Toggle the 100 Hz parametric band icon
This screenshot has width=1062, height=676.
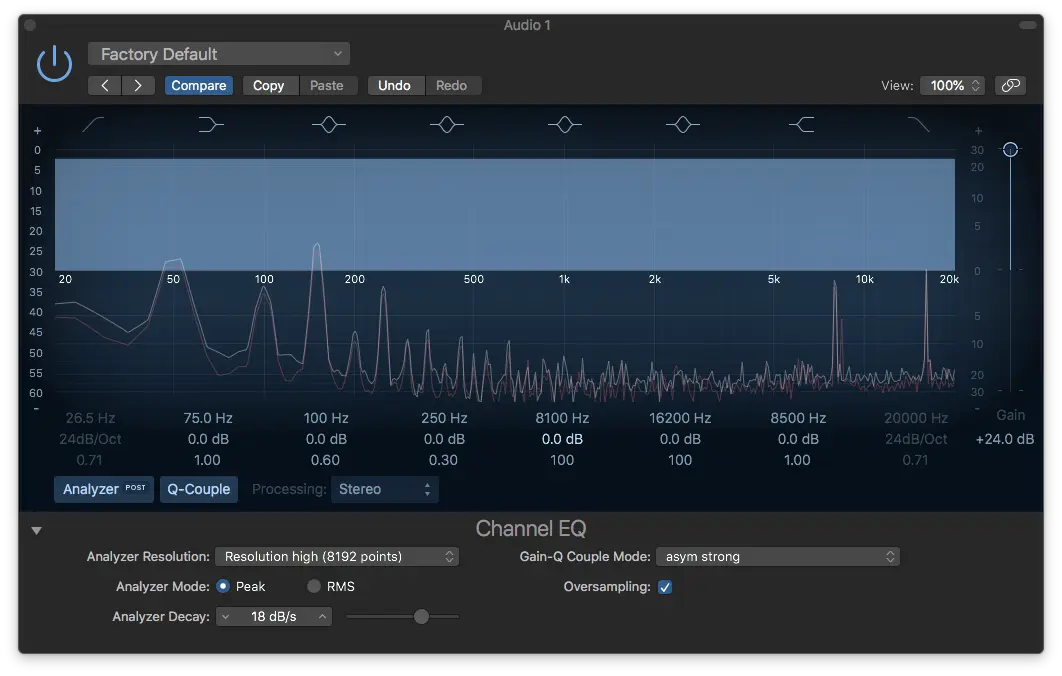328,125
